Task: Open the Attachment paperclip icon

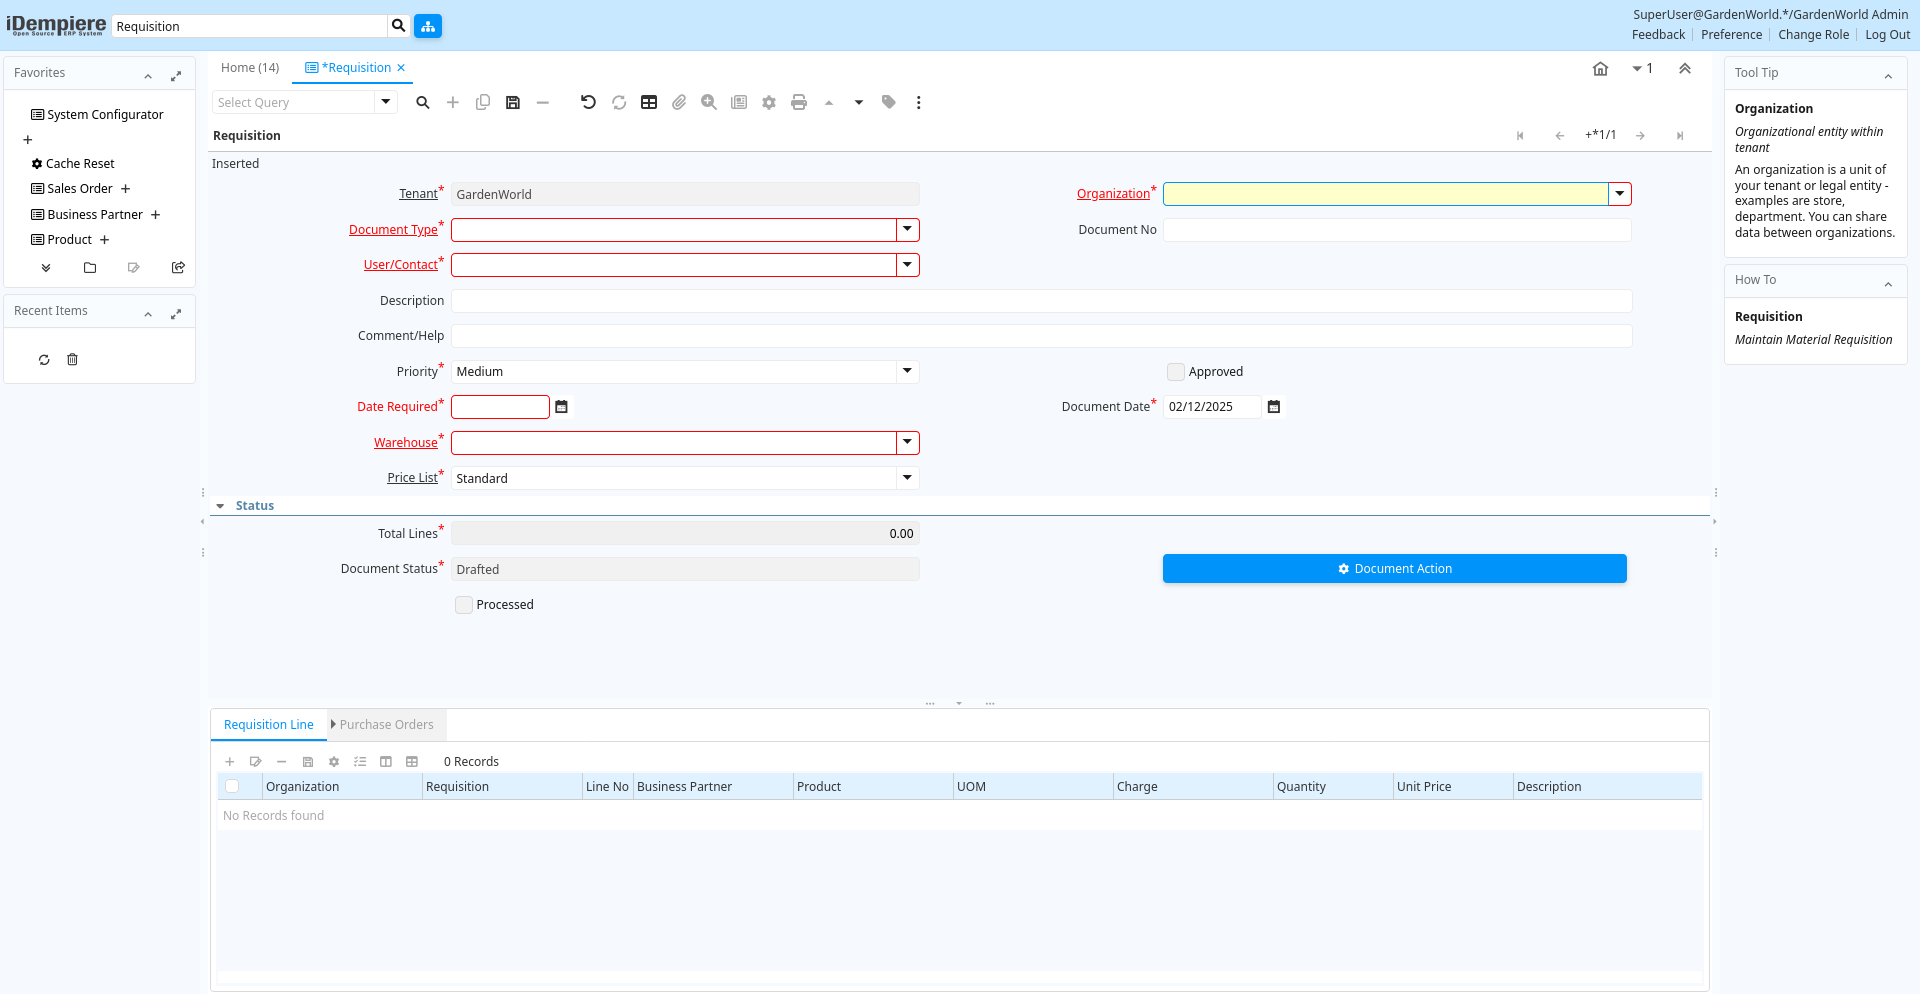Action: pyautogui.click(x=679, y=103)
